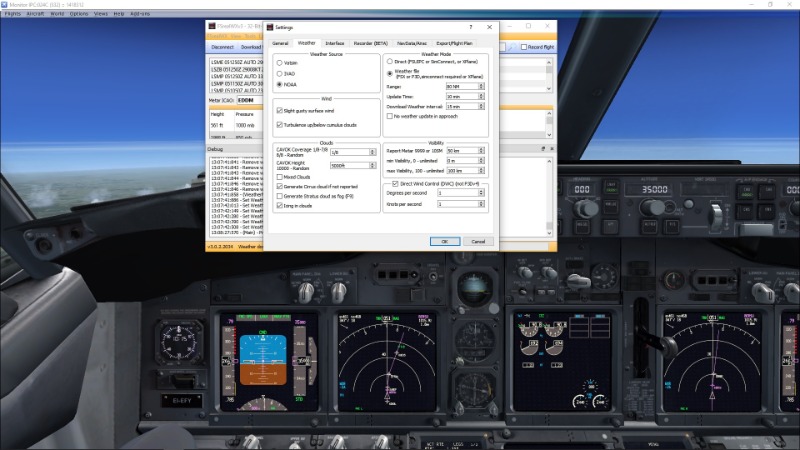Enable the Mixed Clouds checkbox

coord(280,177)
